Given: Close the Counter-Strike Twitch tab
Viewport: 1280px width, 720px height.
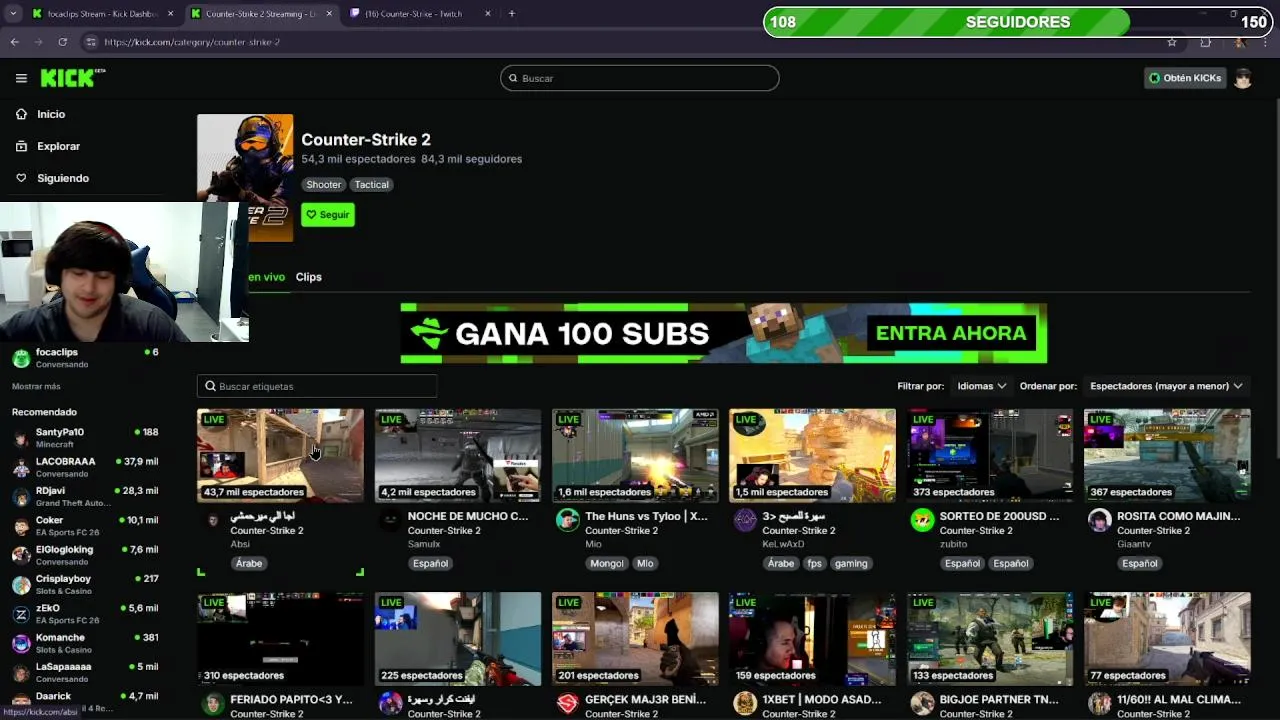Looking at the screenshot, I should [x=488, y=14].
